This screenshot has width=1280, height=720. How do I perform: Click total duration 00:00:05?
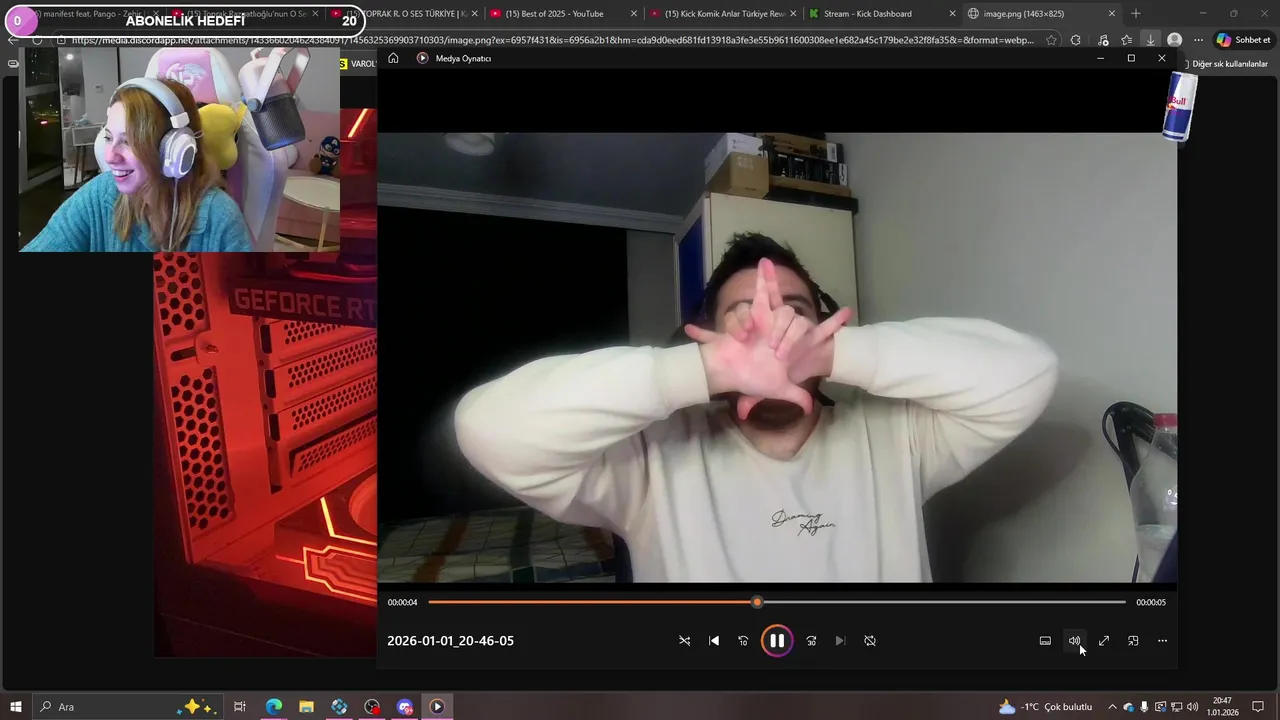click(1151, 602)
